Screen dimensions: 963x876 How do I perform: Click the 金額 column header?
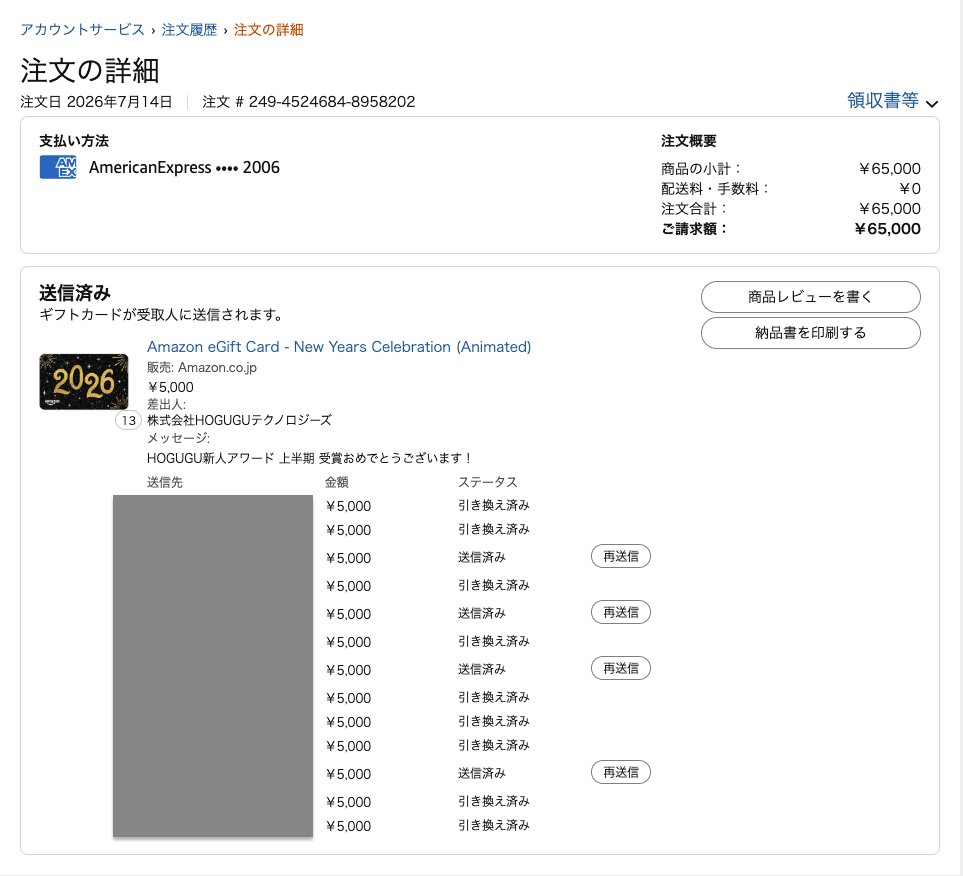337,482
